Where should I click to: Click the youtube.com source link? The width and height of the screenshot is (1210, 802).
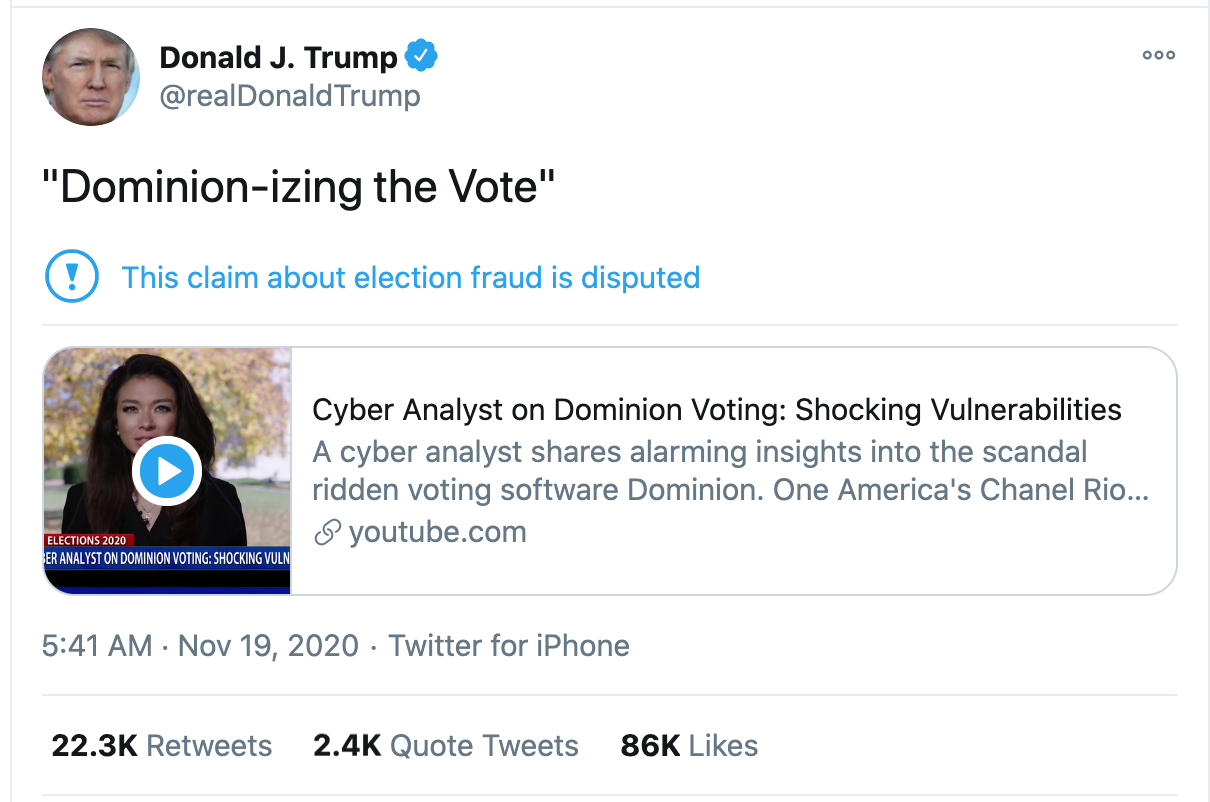437,532
